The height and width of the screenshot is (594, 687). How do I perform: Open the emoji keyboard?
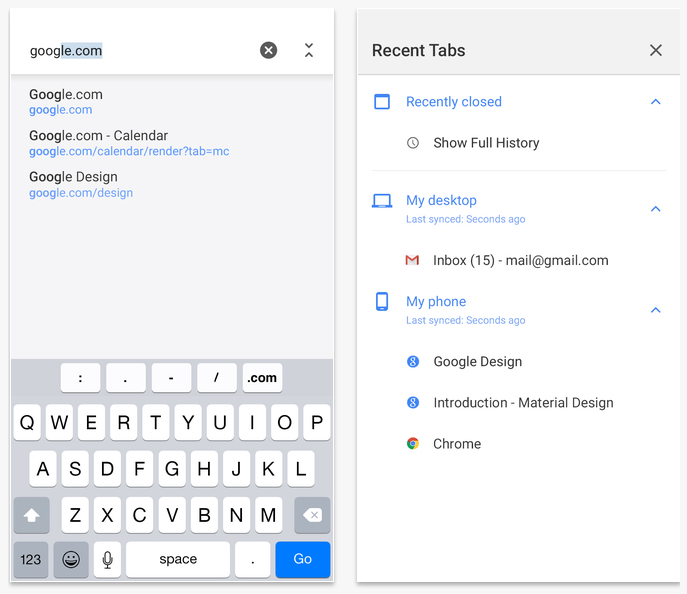(71, 559)
